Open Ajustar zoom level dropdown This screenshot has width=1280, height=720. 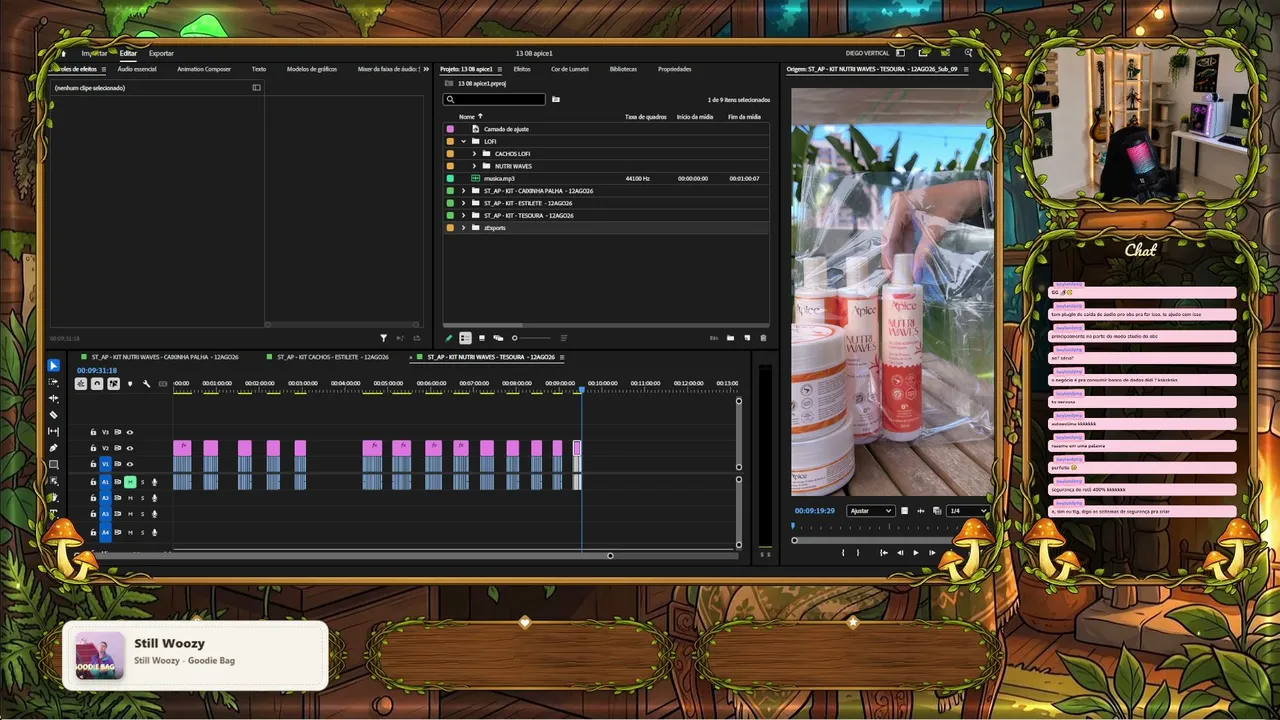870,511
